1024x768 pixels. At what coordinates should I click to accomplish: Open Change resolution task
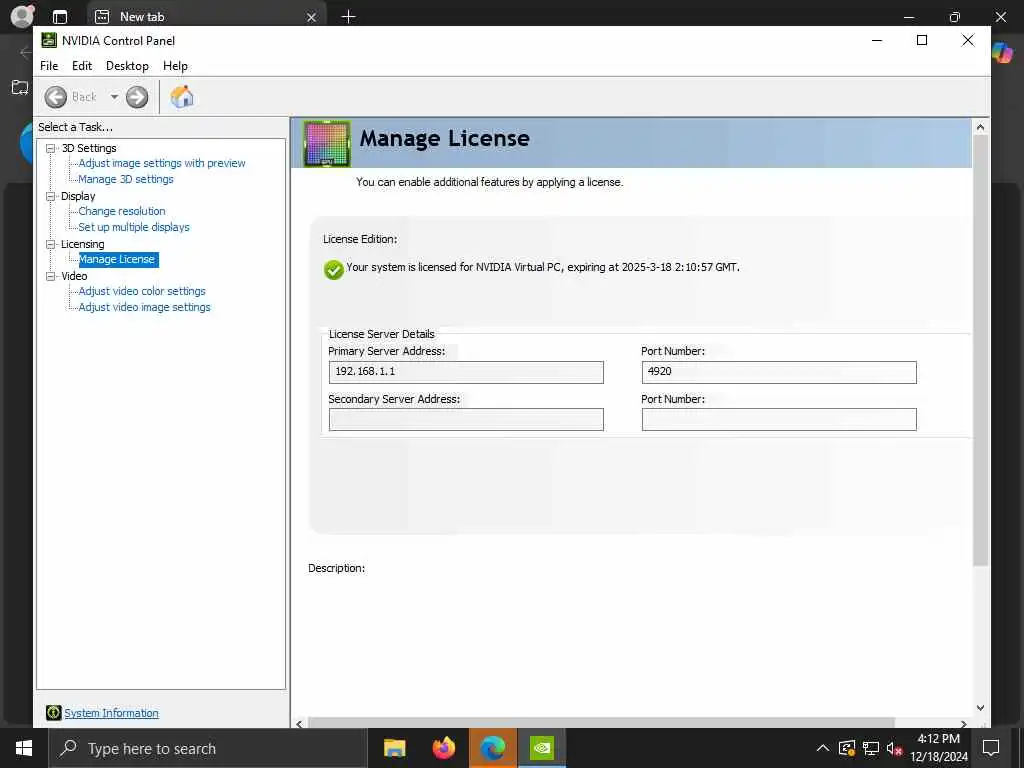[122, 211]
